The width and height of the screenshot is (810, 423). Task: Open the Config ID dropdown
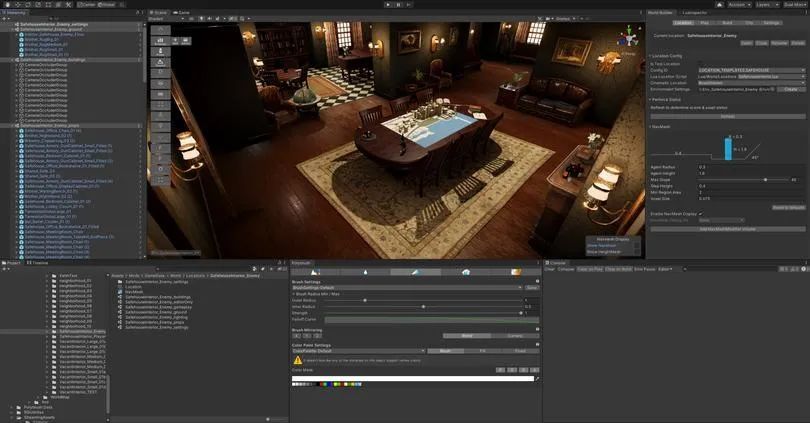click(752, 70)
